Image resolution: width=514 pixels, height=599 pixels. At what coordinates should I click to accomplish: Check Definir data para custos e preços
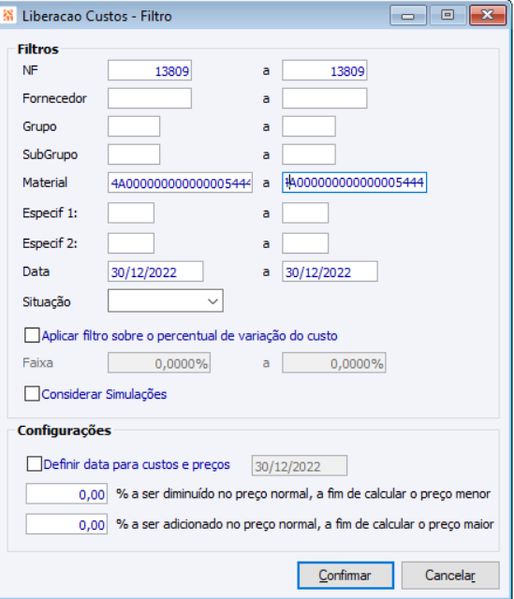pyautogui.click(x=34, y=464)
